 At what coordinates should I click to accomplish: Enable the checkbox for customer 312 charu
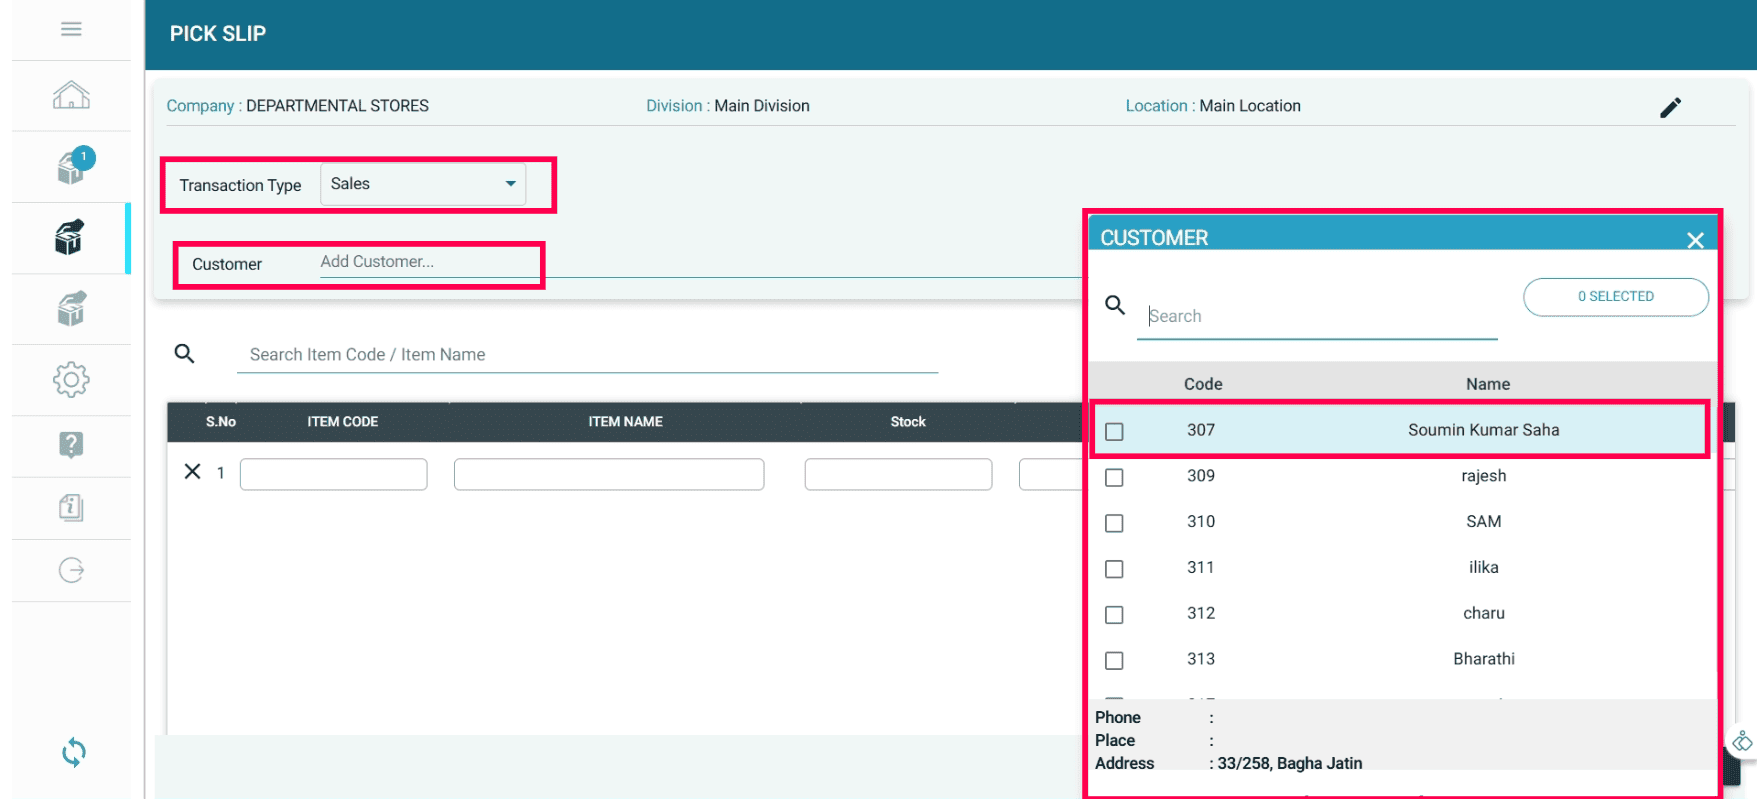tap(1114, 615)
